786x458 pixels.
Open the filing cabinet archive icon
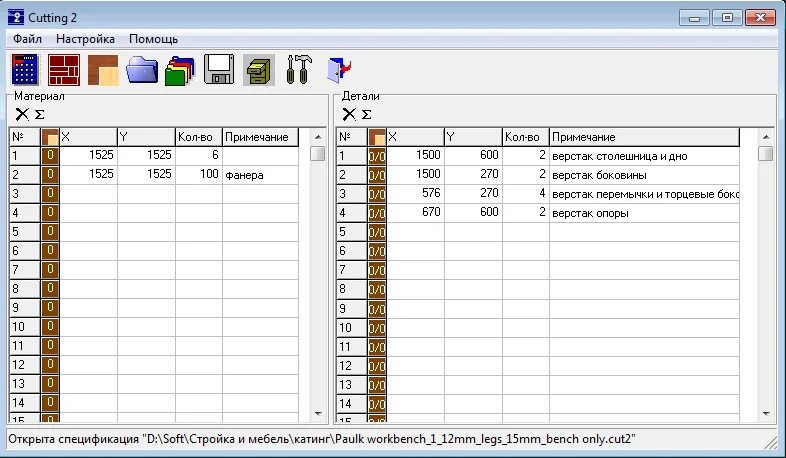tap(259, 70)
